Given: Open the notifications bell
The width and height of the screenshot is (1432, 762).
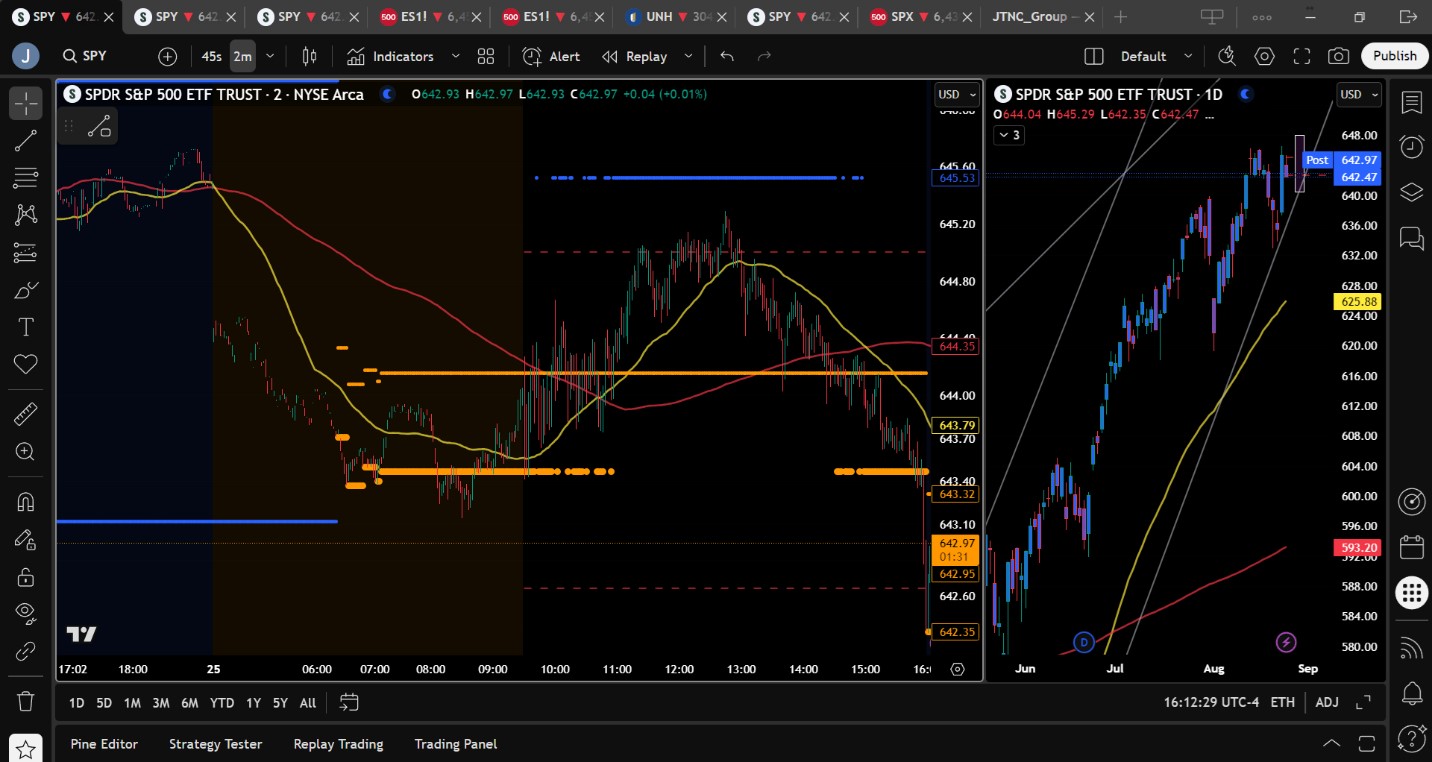Looking at the screenshot, I should point(1411,692).
